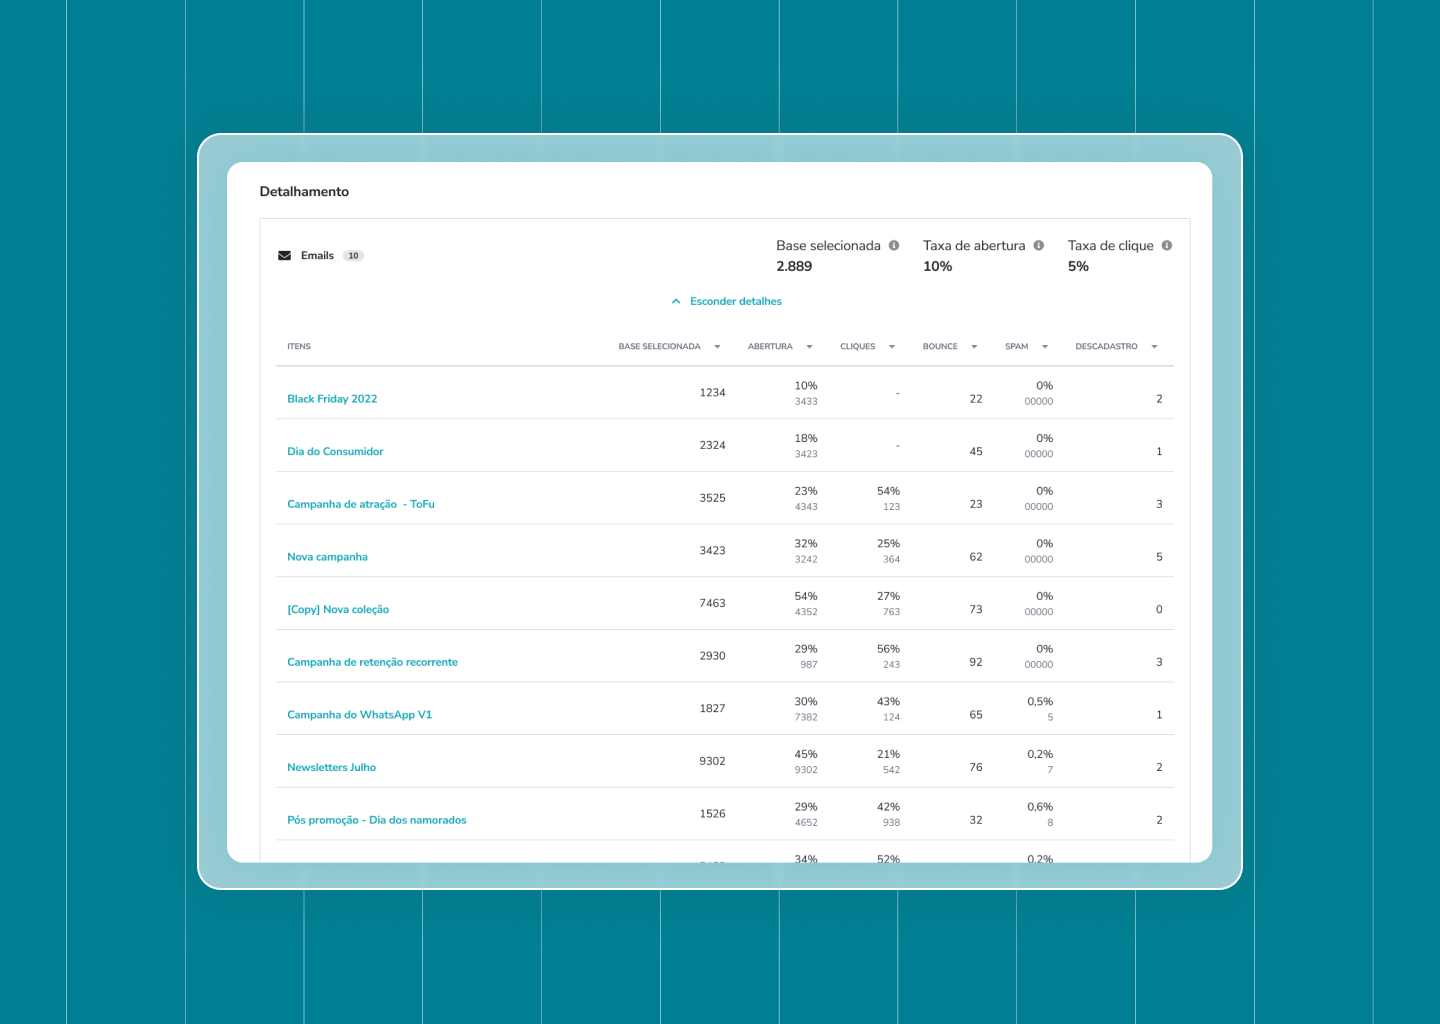The image size is (1440, 1024).
Task: Open the [Copy] Nova coleção campaign
Action: point(338,610)
